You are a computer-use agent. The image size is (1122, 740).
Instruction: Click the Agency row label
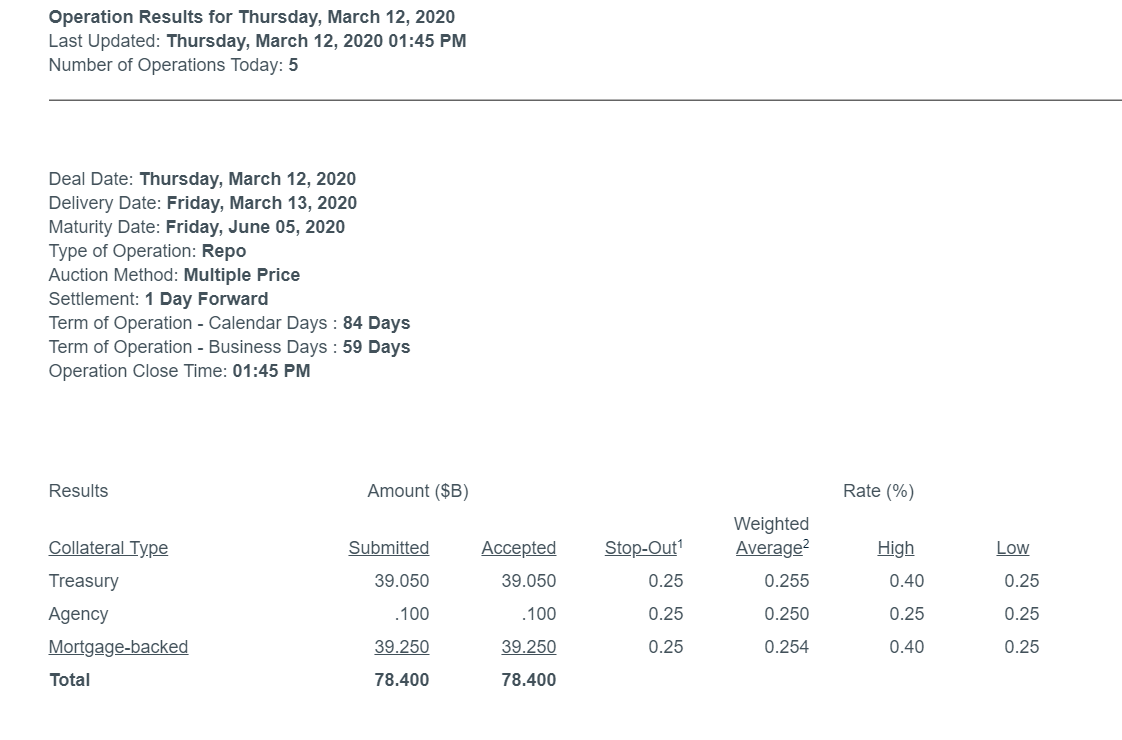(x=78, y=614)
